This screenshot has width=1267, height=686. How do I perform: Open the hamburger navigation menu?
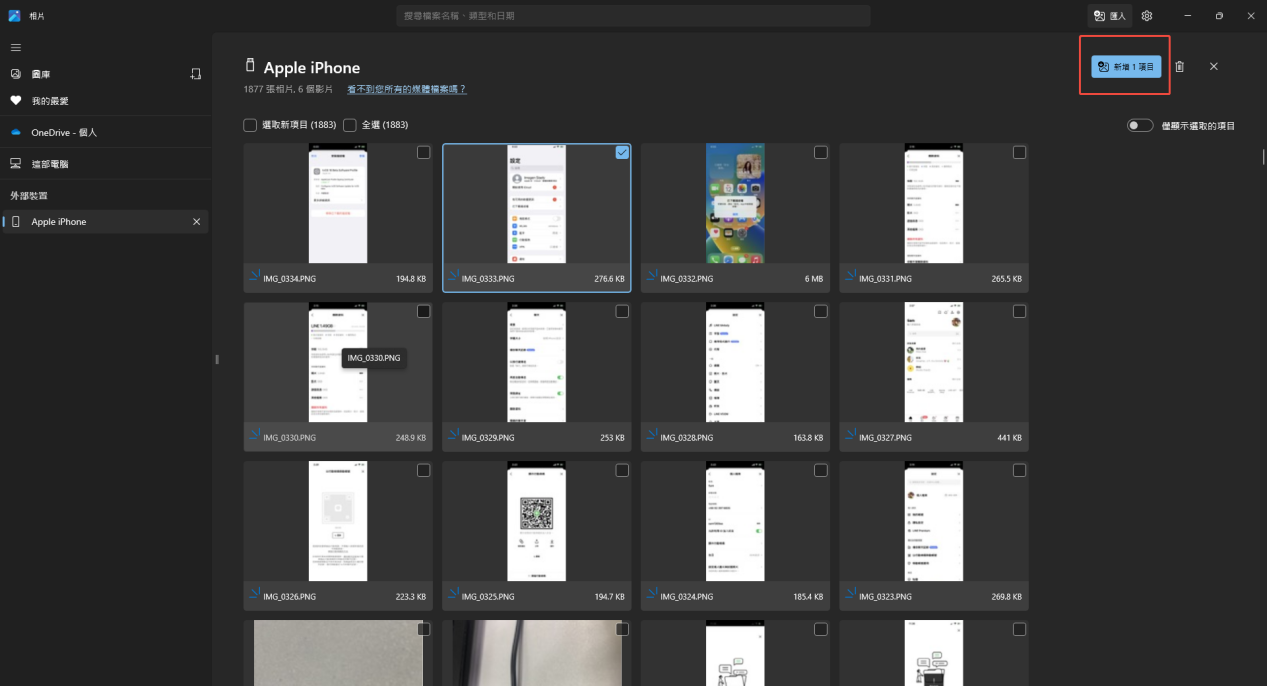(16, 47)
